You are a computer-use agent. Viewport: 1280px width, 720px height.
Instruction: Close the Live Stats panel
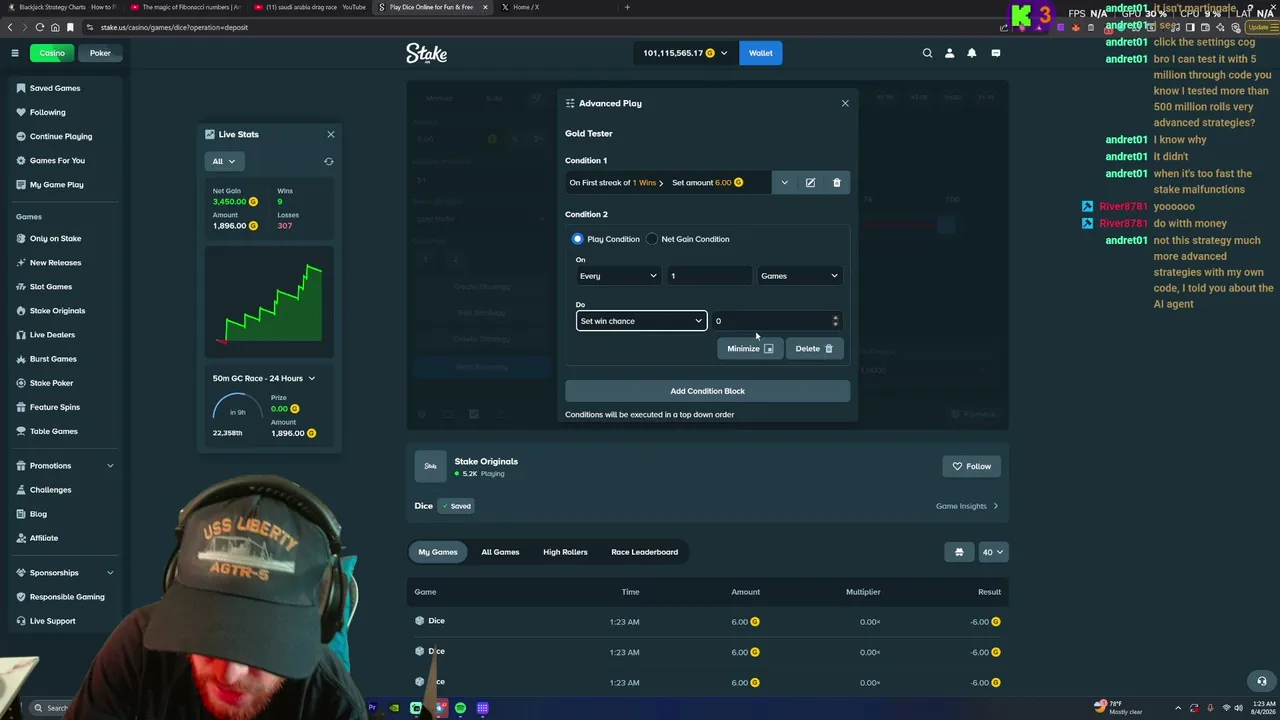(x=331, y=134)
